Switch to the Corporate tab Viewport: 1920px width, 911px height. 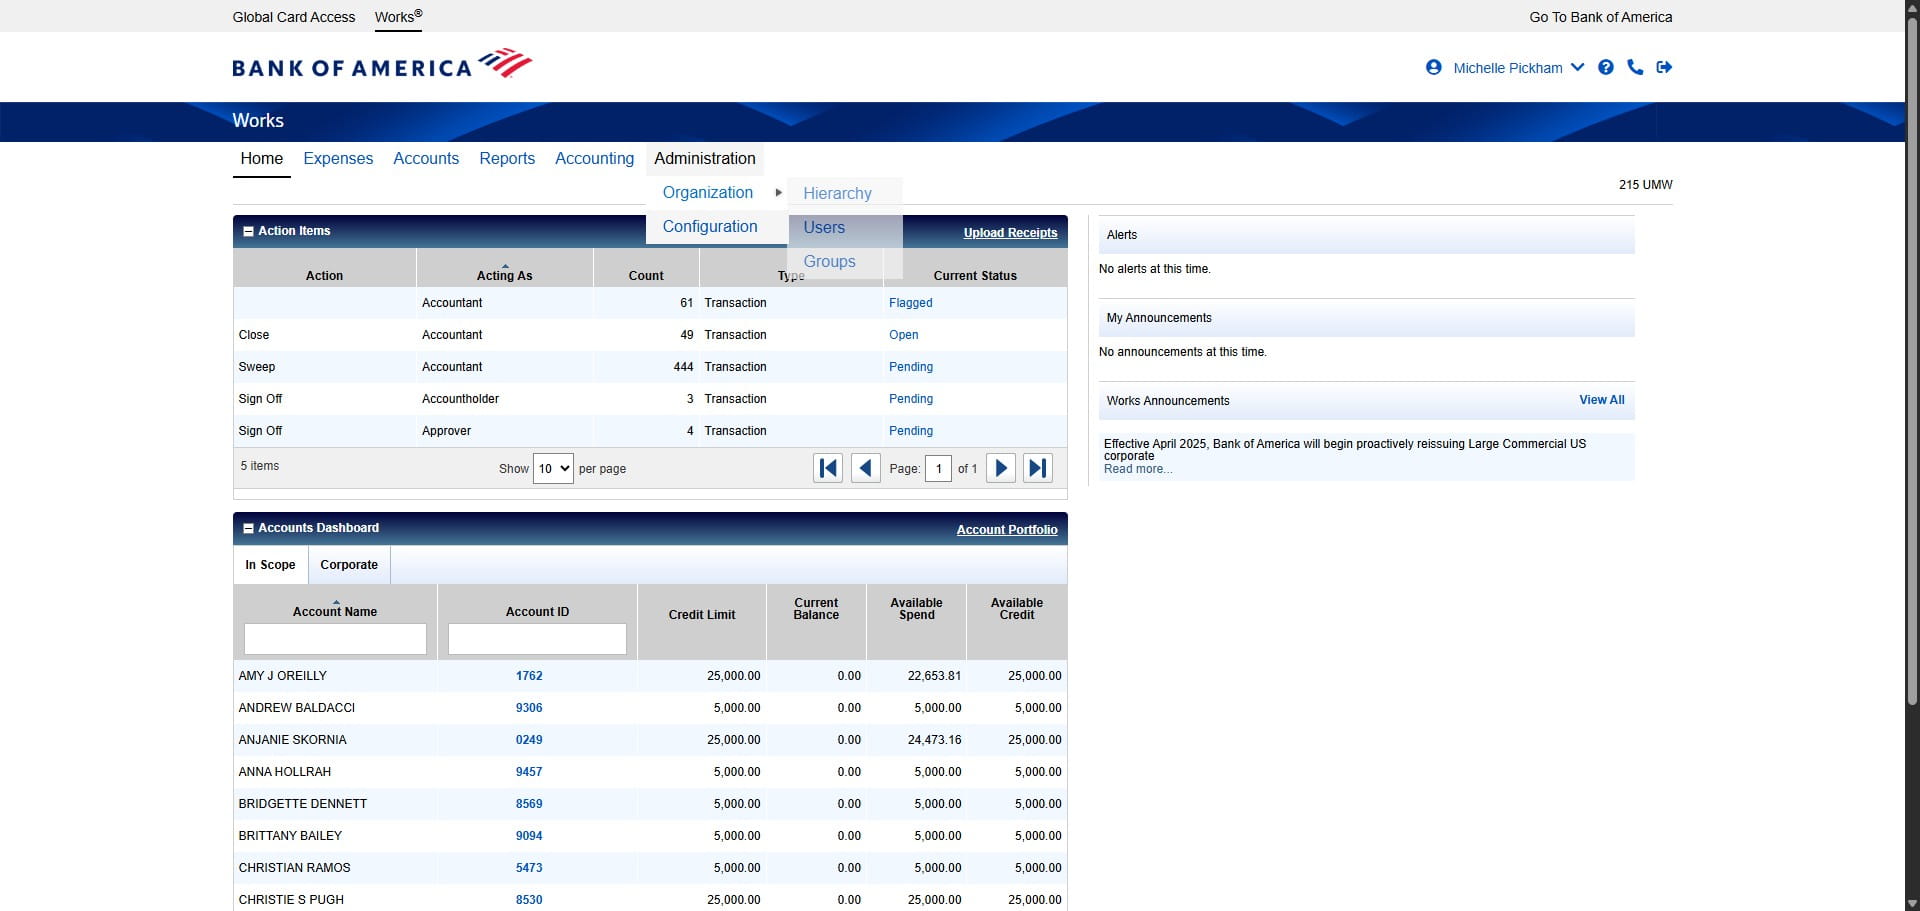(349, 565)
